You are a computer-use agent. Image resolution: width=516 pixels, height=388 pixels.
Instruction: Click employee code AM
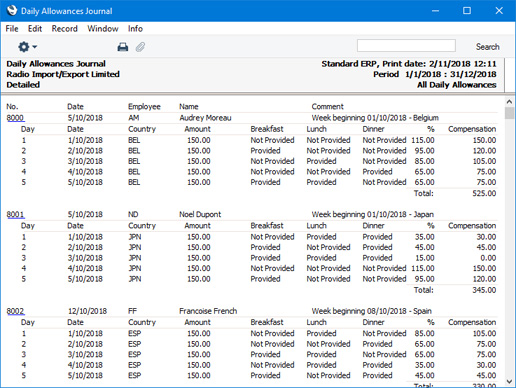click(134, 118)
